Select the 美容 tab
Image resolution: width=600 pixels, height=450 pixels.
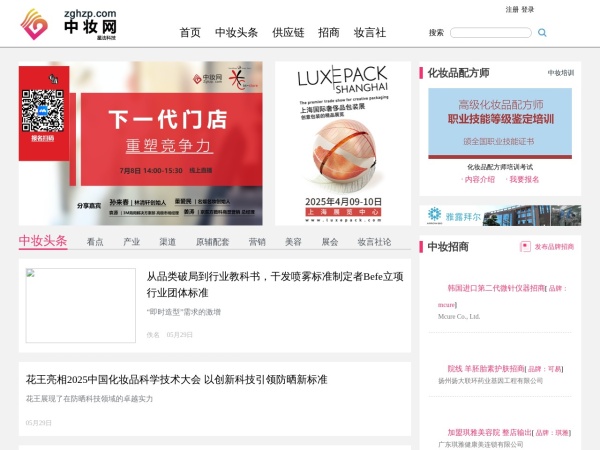click(x=293, y=242)
